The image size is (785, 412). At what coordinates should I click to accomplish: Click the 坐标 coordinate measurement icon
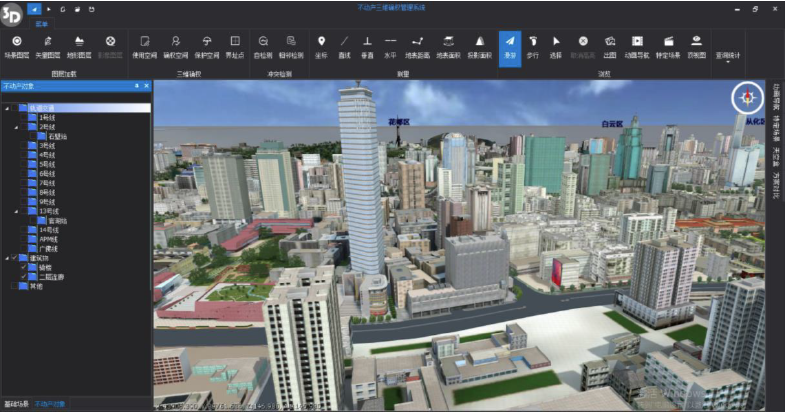[x=321, y=42]
